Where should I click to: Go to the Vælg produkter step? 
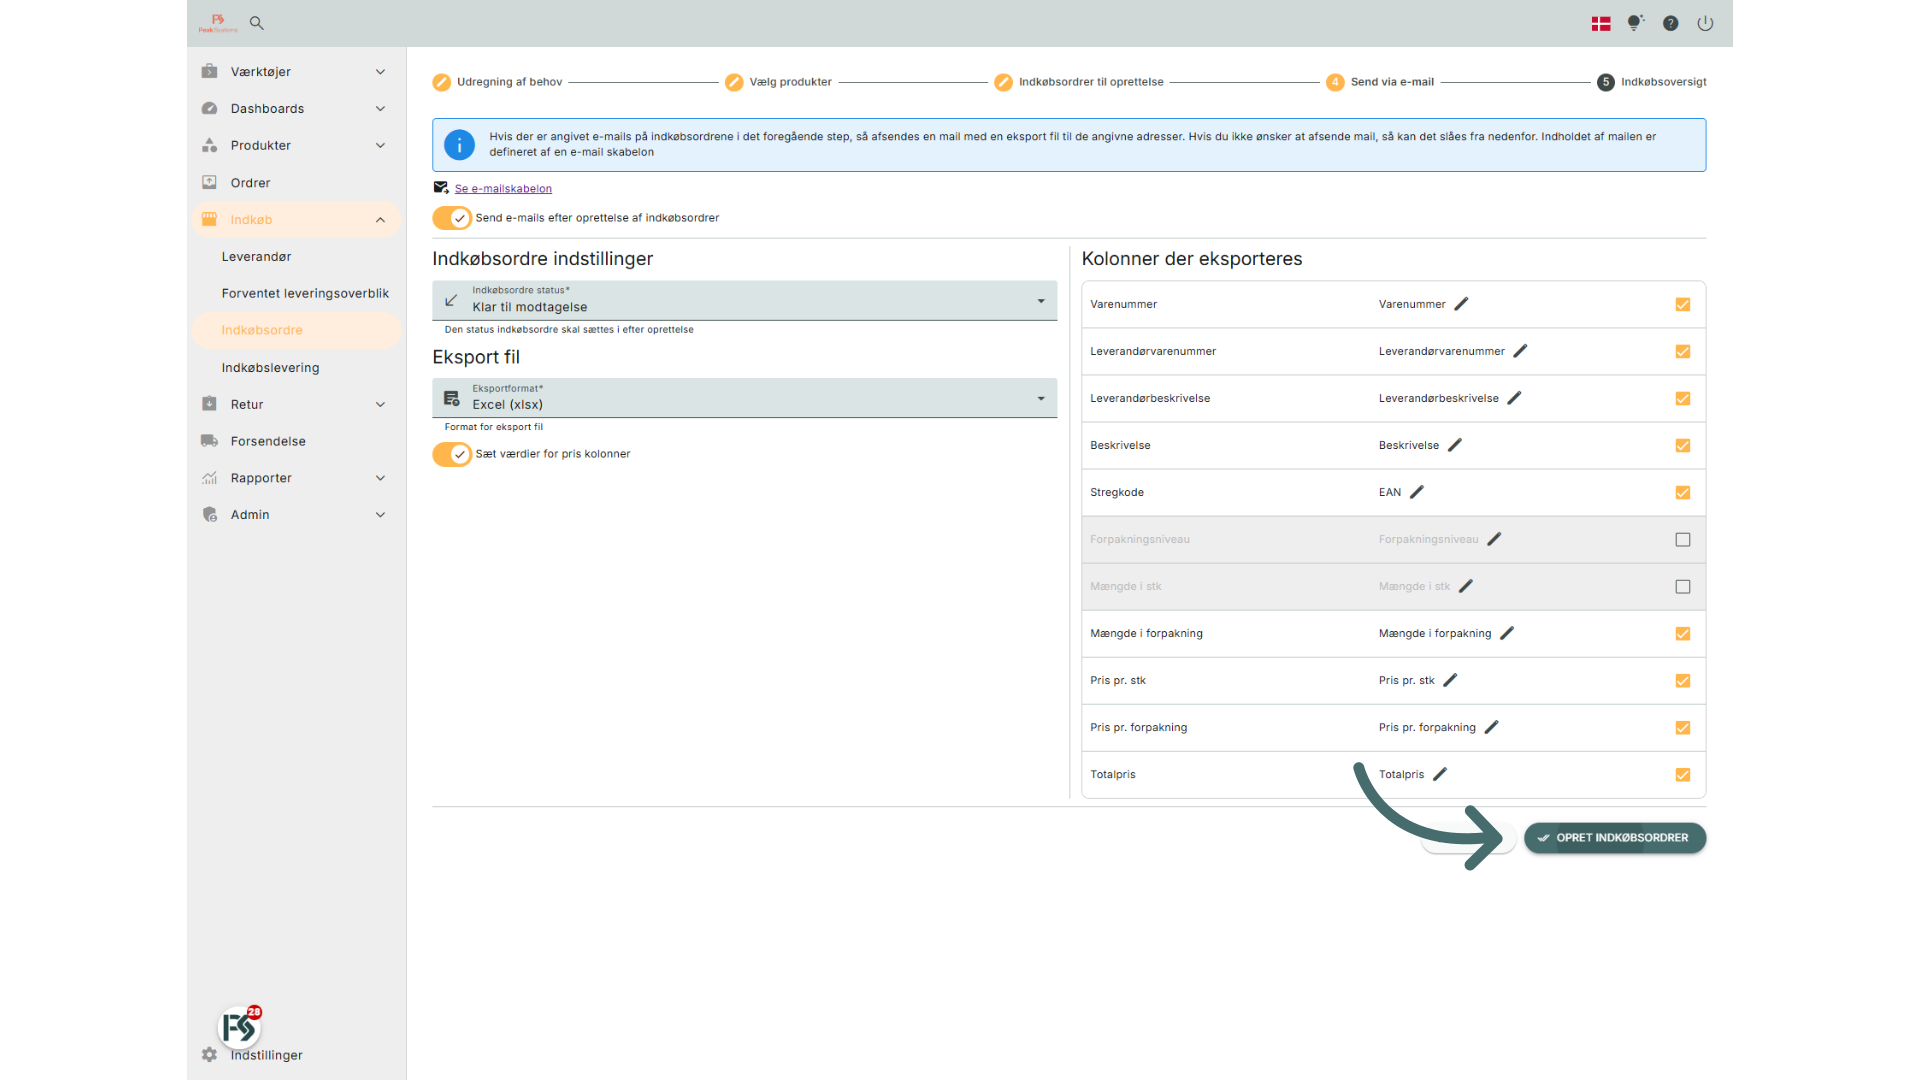(778, 82)
